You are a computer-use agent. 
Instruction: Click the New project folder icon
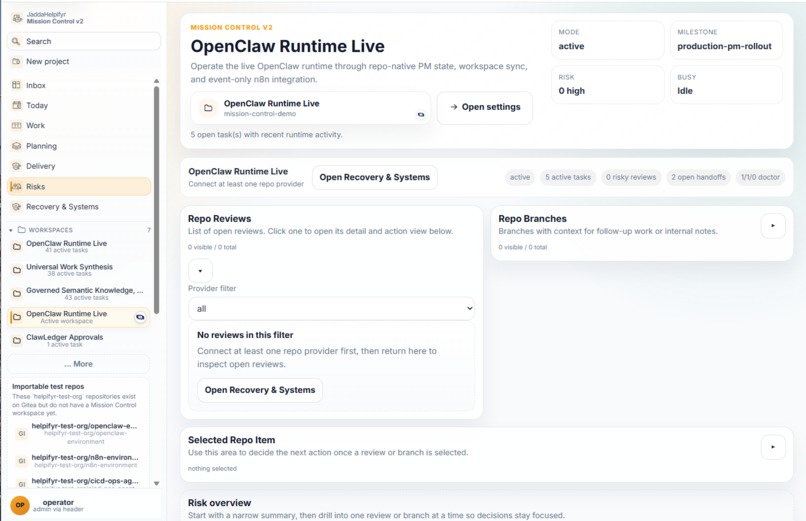coord(16,61)
